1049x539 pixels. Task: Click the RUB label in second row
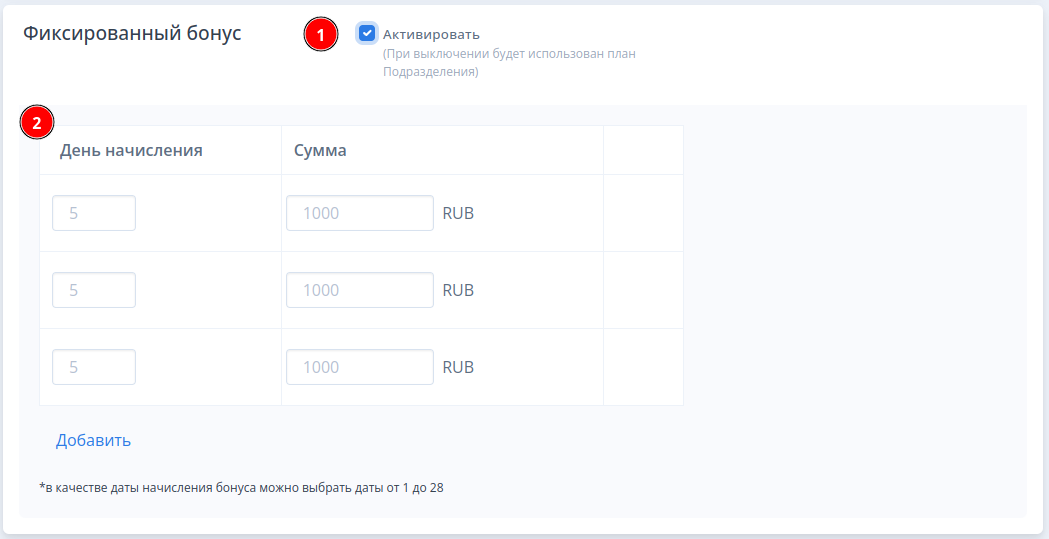[x=458, y=290]
